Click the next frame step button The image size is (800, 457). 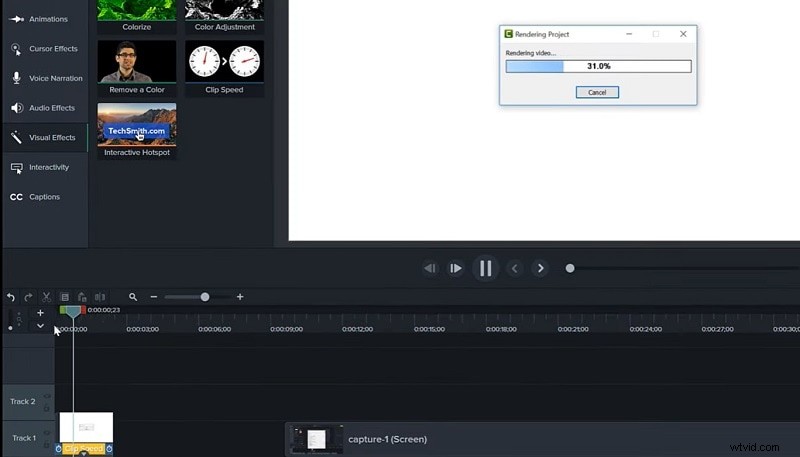(455, 268)
